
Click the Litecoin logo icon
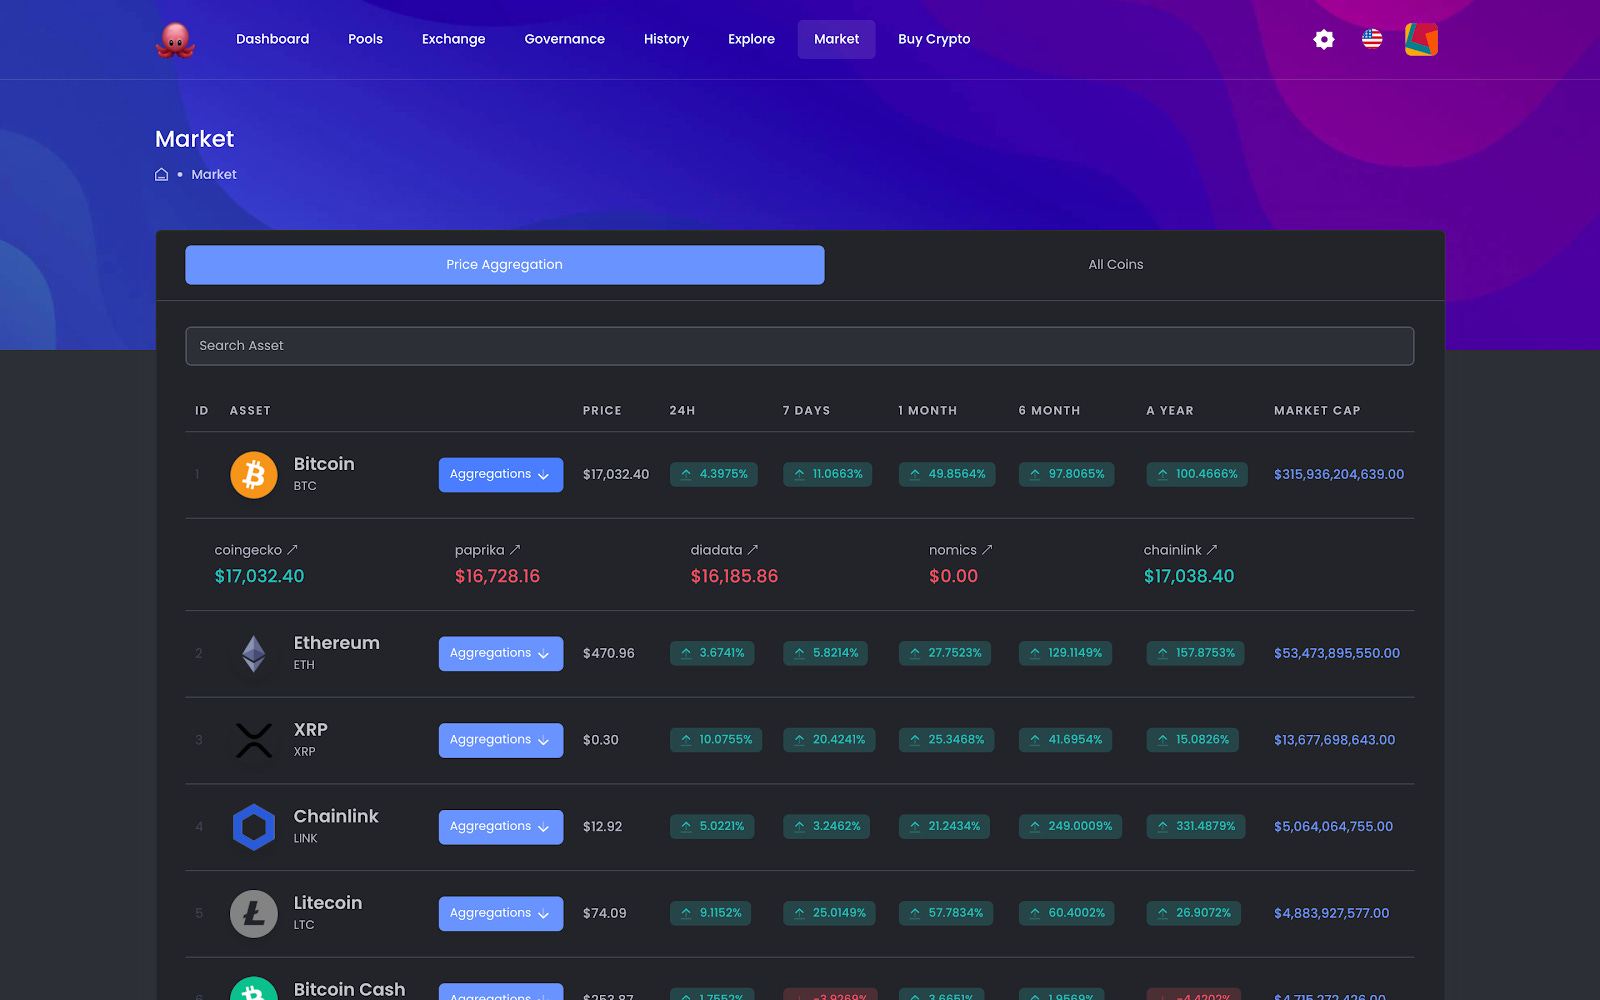click(254, 913)
